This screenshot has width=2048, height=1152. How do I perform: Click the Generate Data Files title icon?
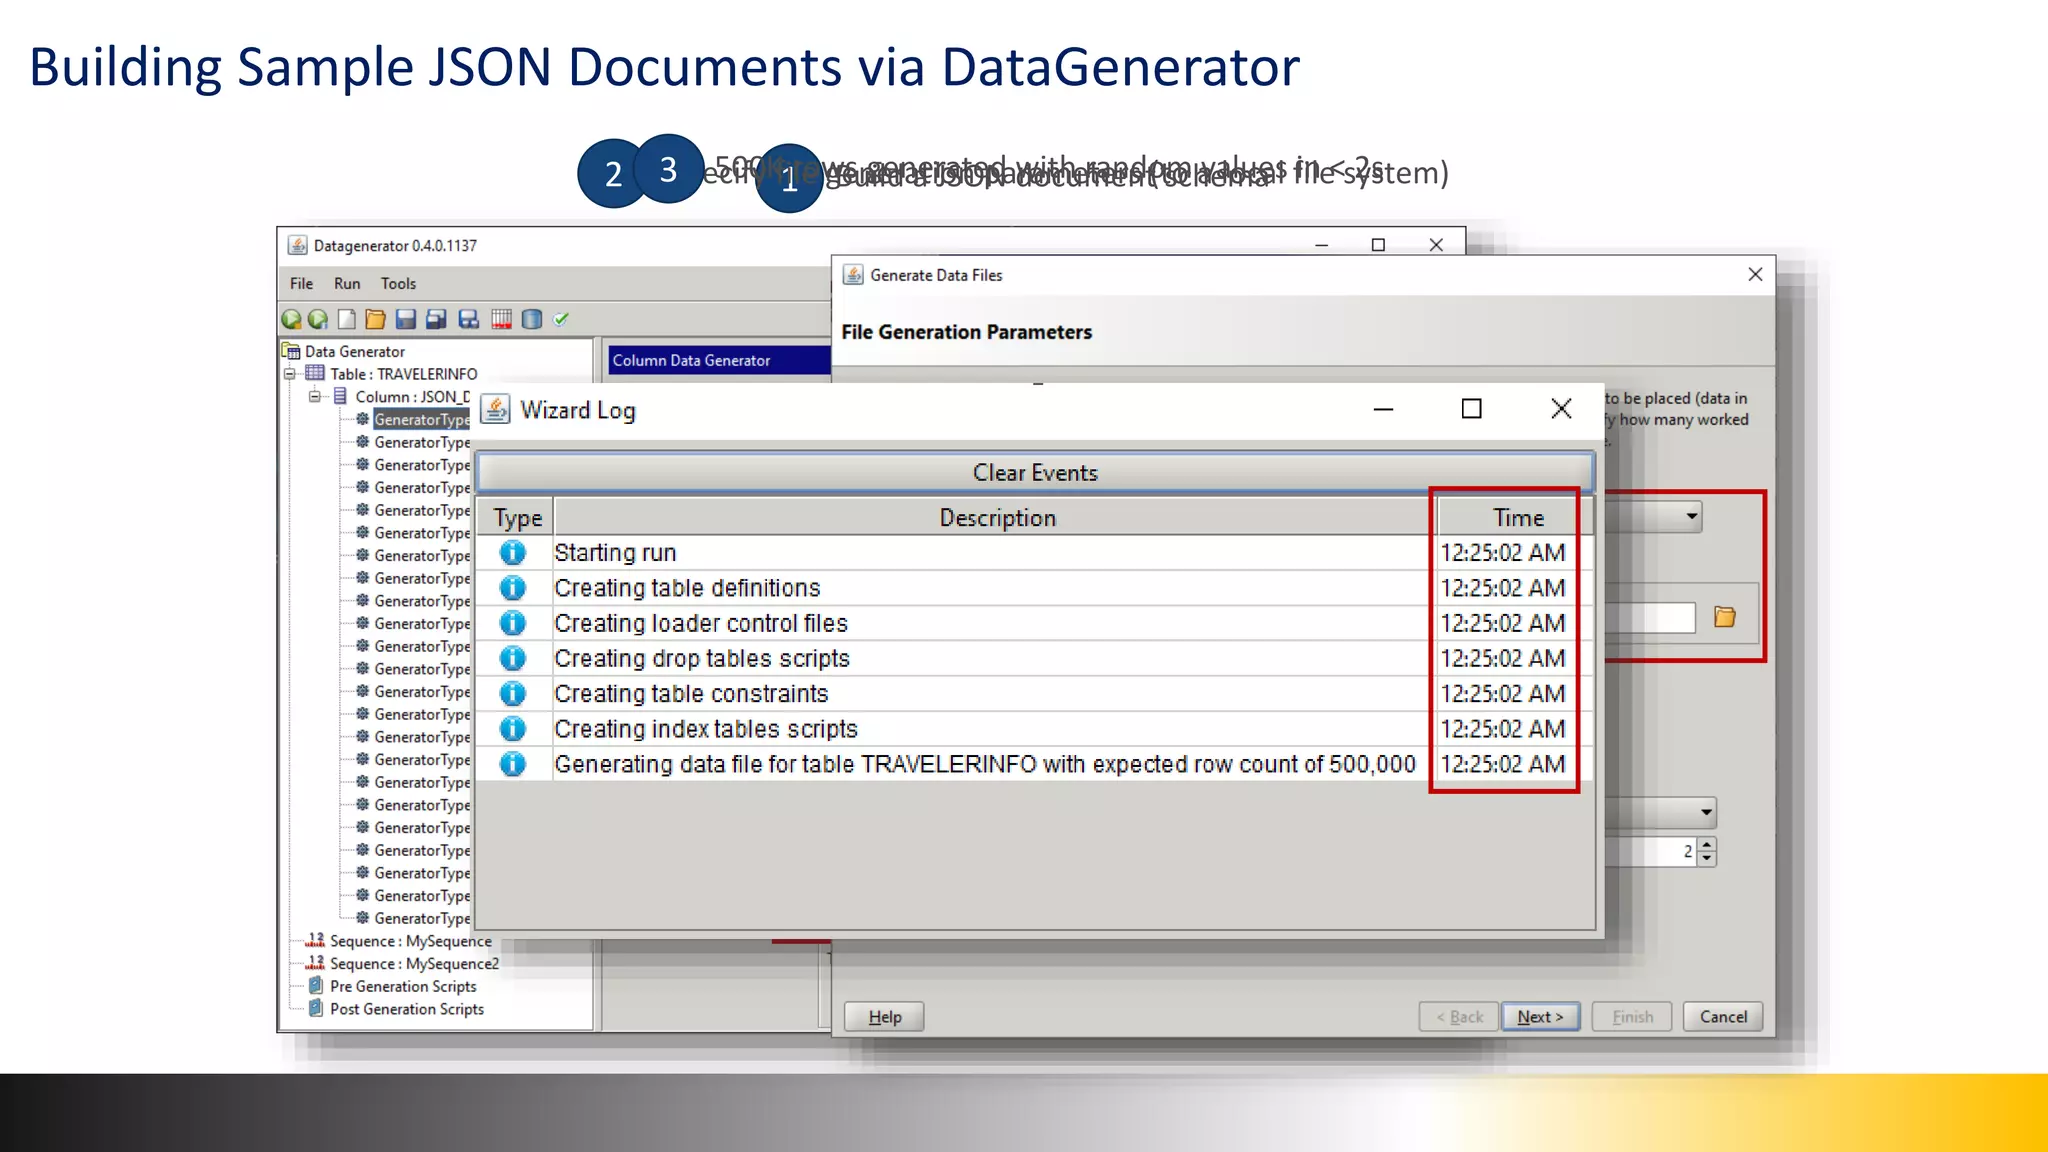coord(853,275)
